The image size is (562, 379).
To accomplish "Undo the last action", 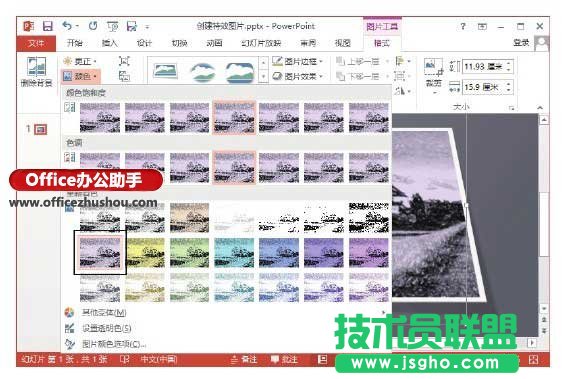I will coord(67,26).
